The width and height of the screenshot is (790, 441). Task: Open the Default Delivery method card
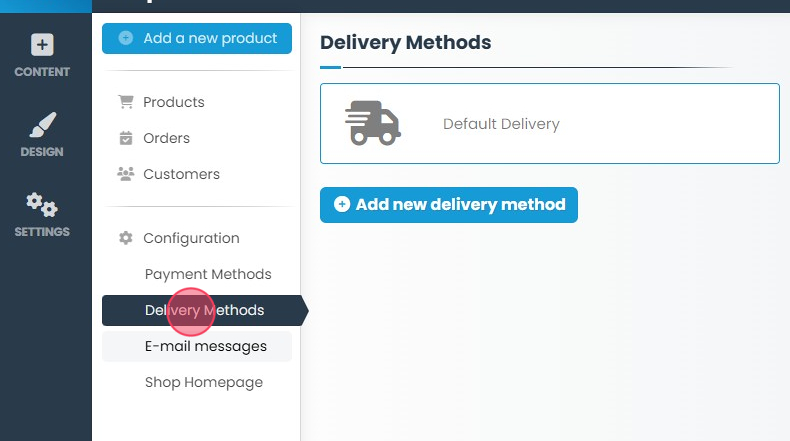[549, 124]
